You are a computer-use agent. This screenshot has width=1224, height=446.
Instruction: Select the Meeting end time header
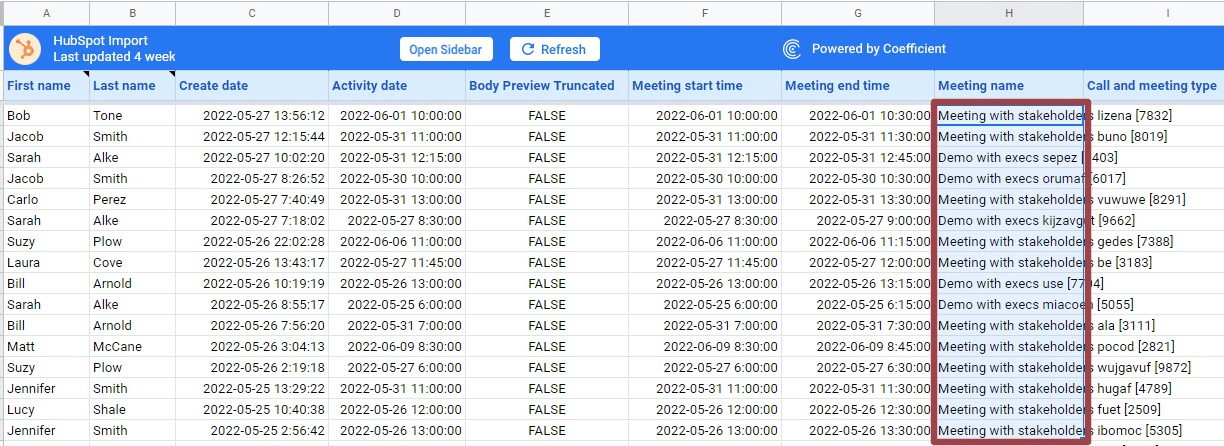click(x=837, y=86)
